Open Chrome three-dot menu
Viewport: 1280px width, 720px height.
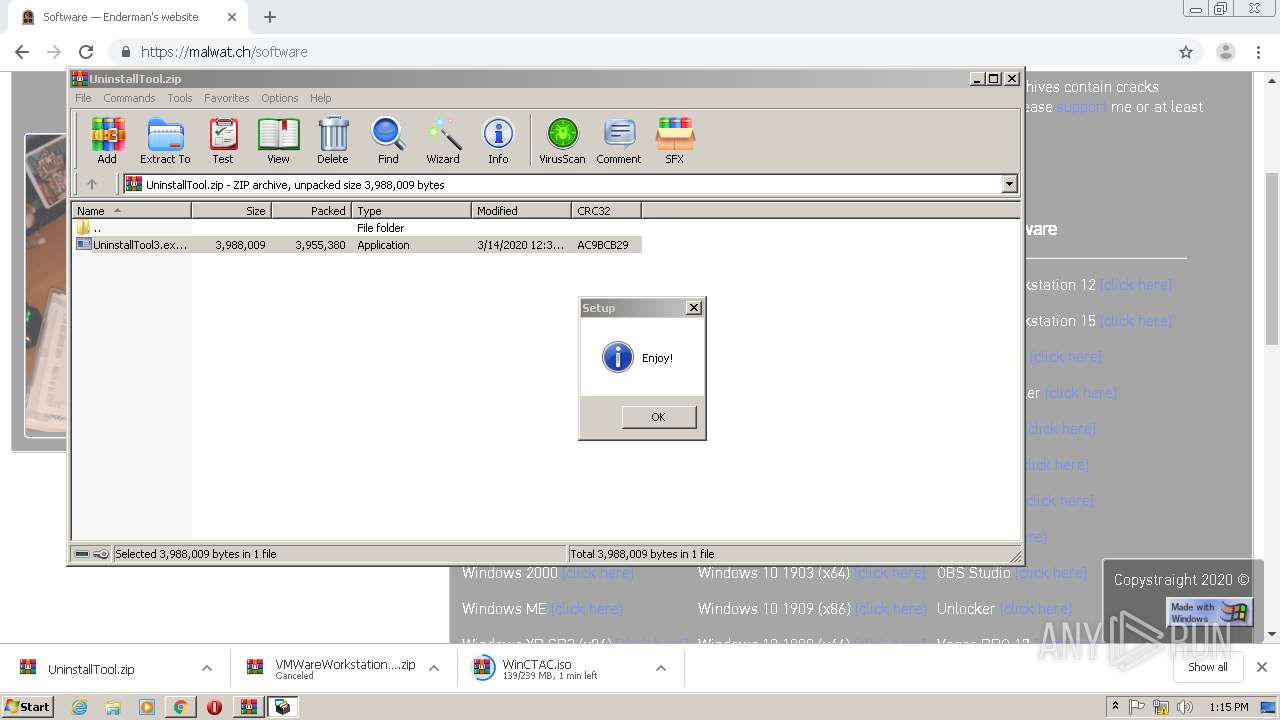[1258, 52]
